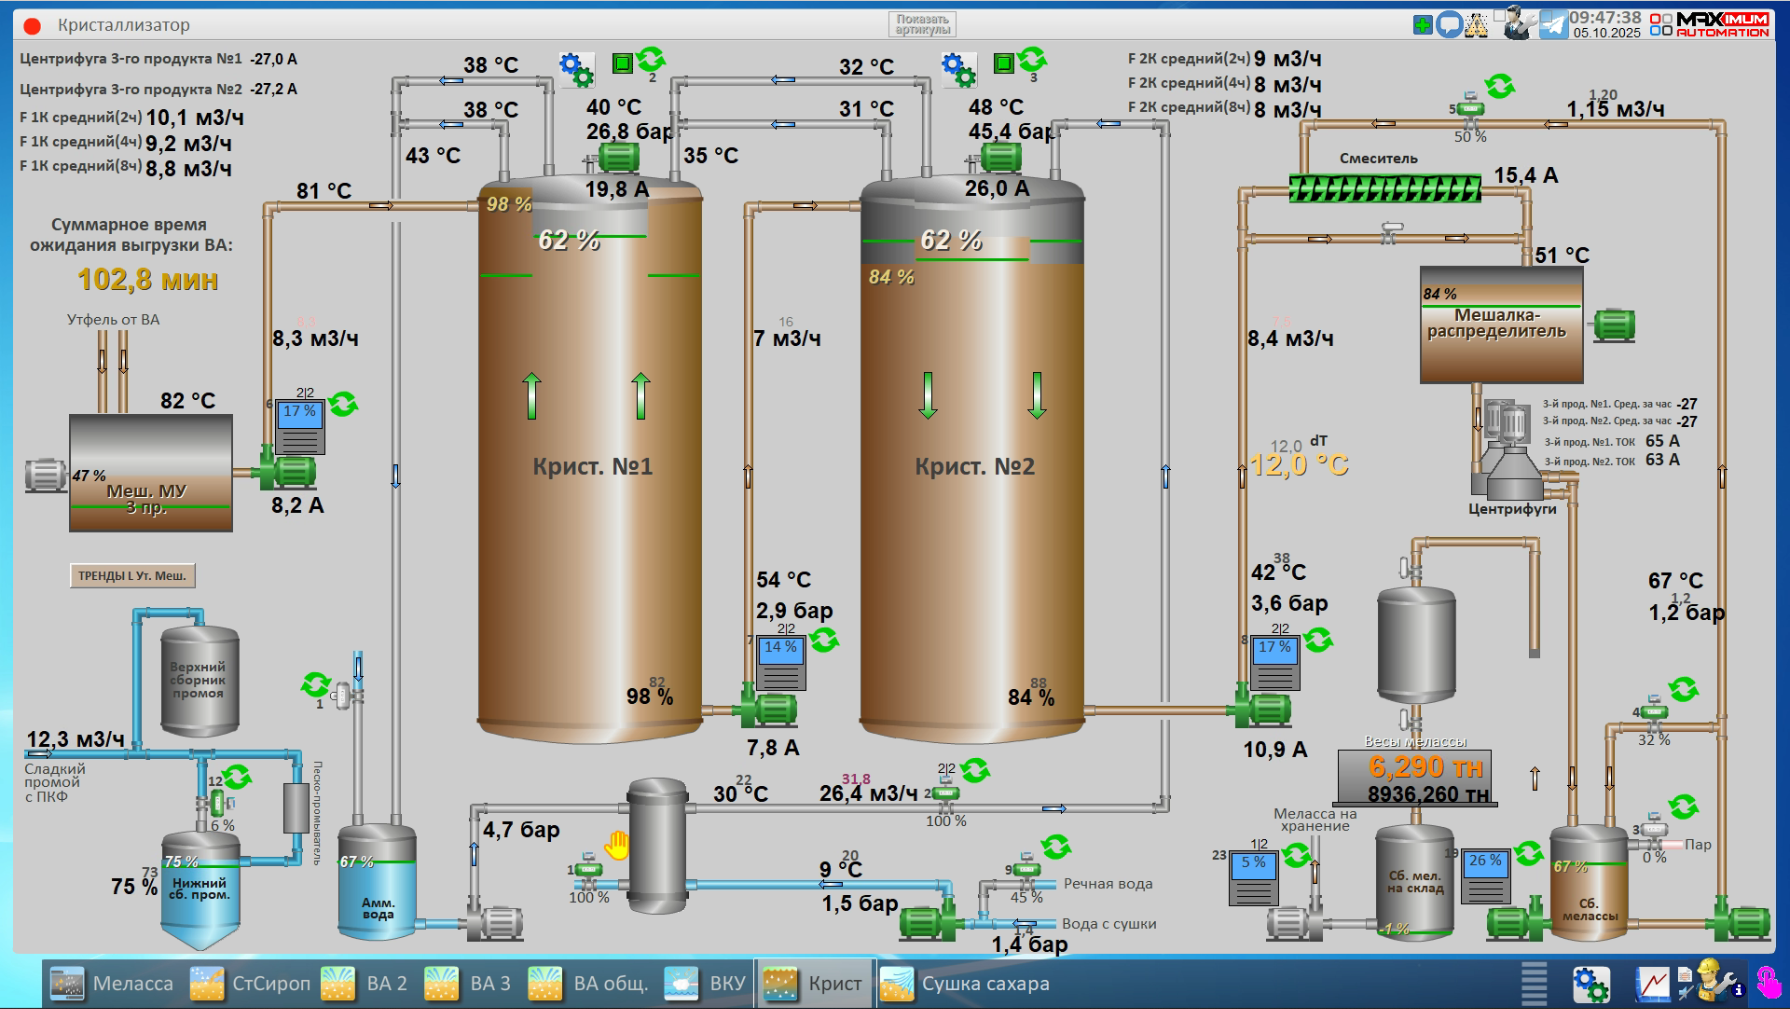Open settings gears for Крист. №1
Viewport: 1790px width, 1009px height.
[x=576, y=69]
